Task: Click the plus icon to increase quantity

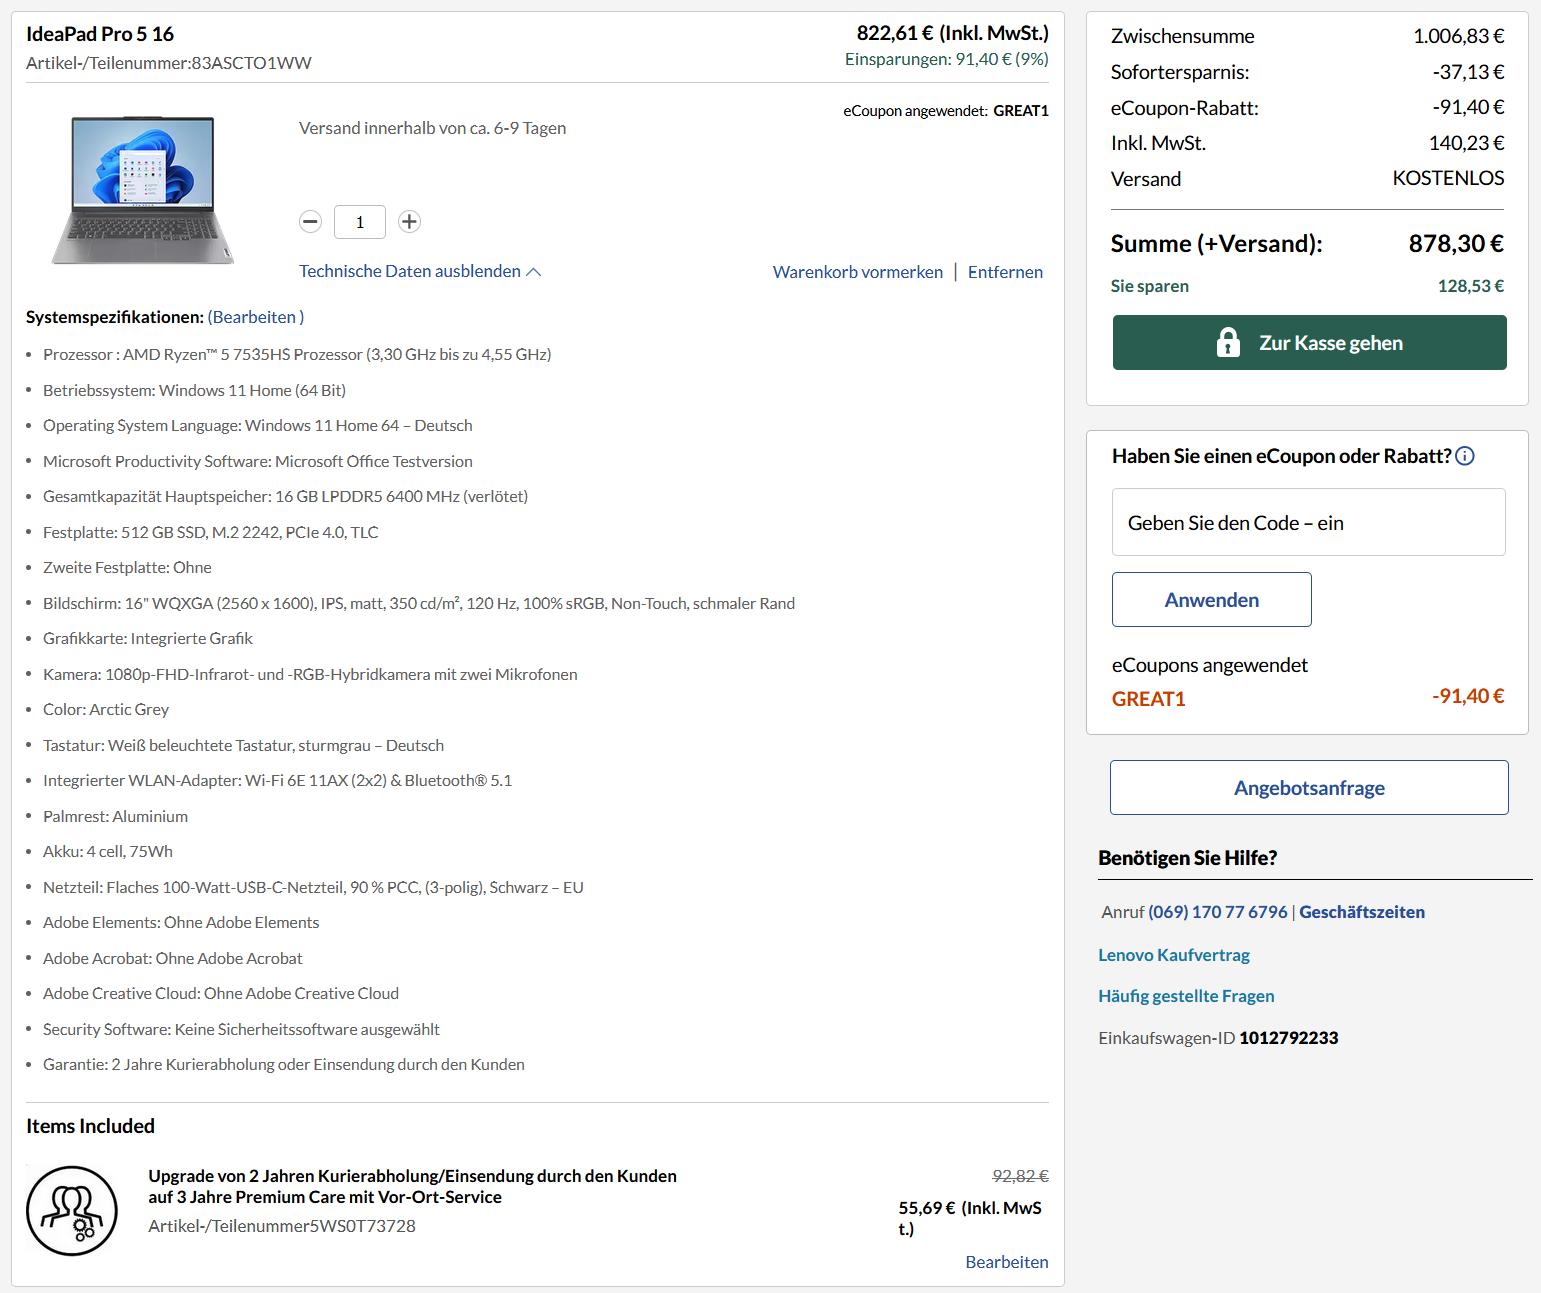Action: pos(409,222)
